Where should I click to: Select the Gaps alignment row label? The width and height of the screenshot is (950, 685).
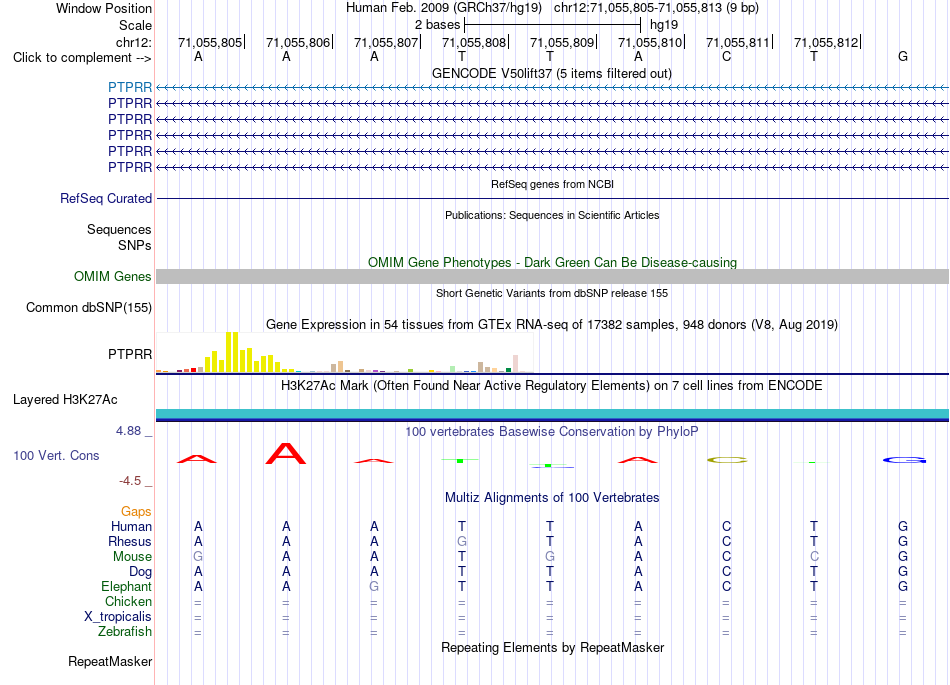[x=136, y=512]
